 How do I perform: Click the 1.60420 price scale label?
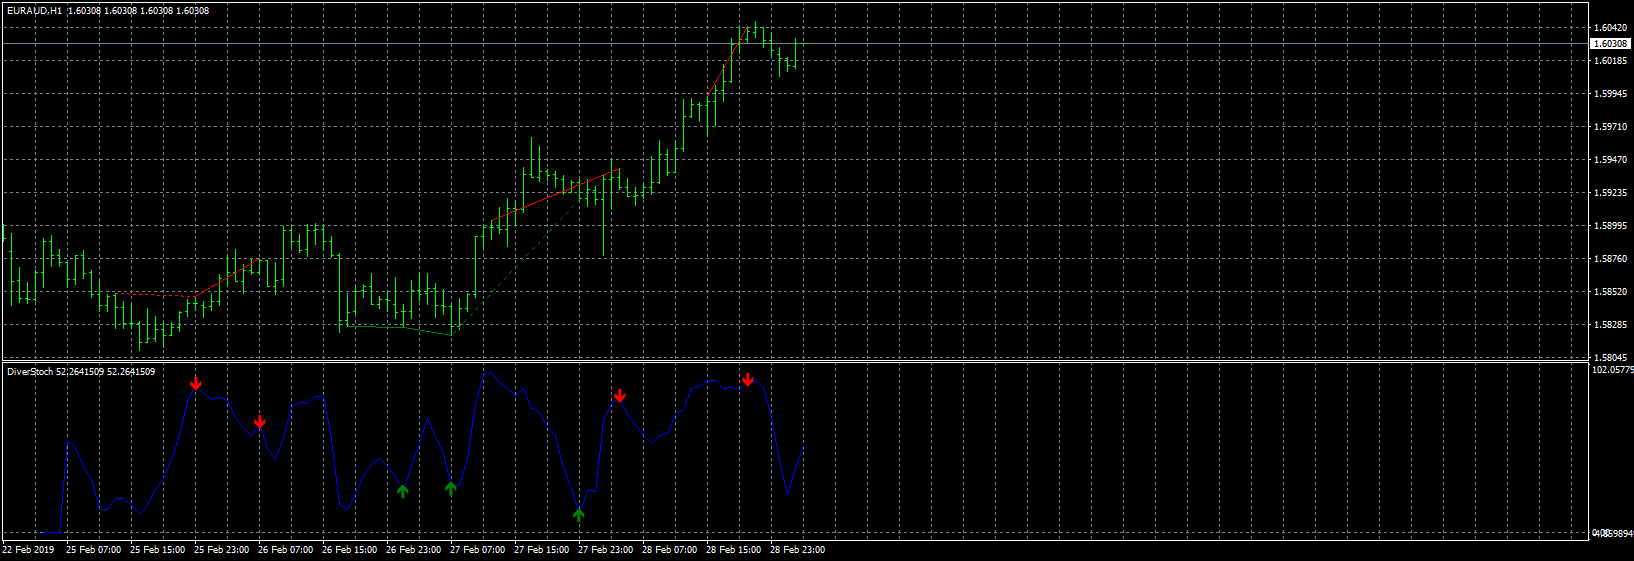1610,28
